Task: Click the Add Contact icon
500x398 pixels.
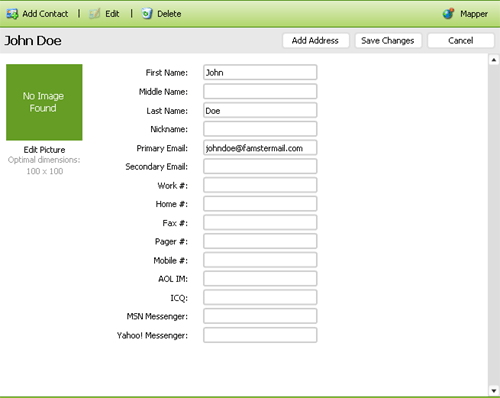Action: [x=12, y=14]
